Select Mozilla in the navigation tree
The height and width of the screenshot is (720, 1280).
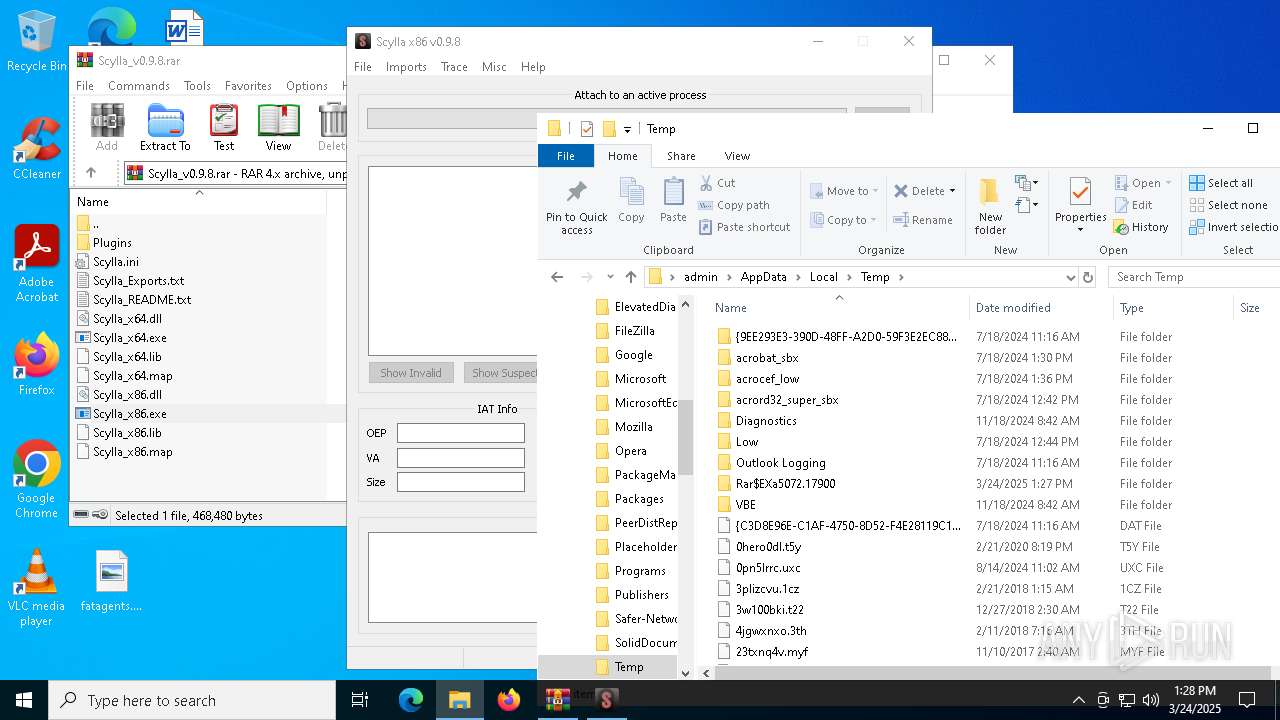click(x=634, y=427)
